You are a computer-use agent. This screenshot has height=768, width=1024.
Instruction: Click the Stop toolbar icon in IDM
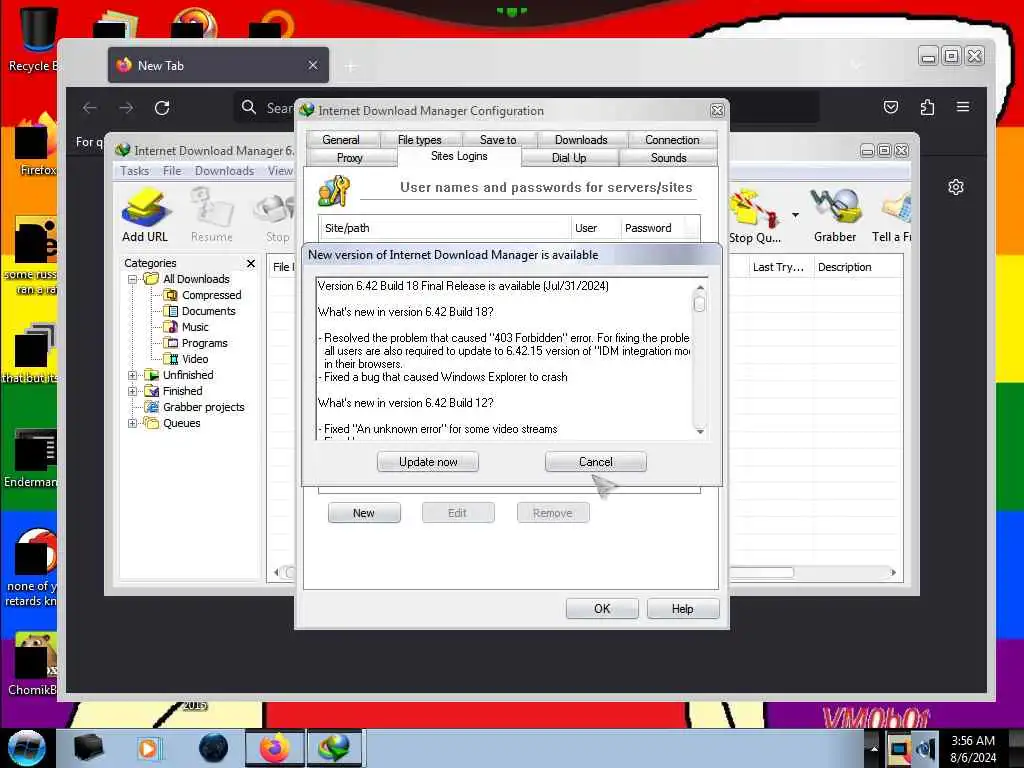[x=278, y=216]
